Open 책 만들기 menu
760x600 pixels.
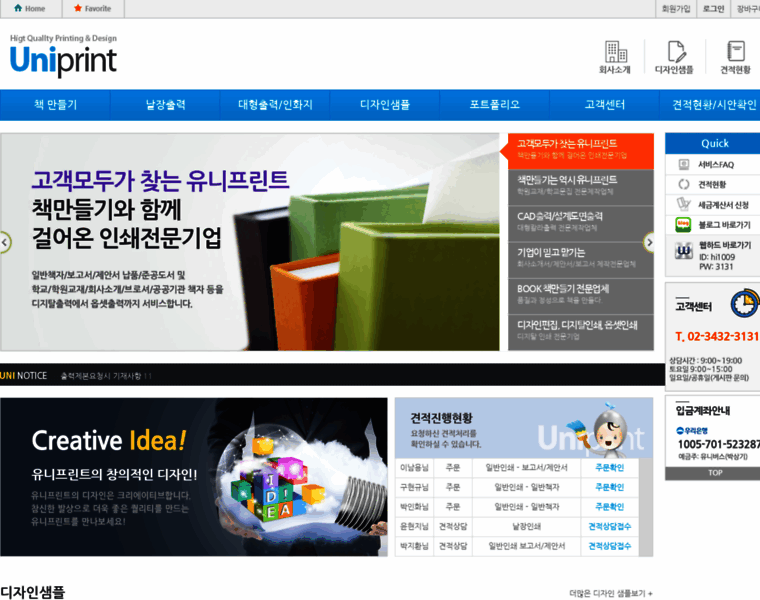pyautogui.click(x=55, y=105)
